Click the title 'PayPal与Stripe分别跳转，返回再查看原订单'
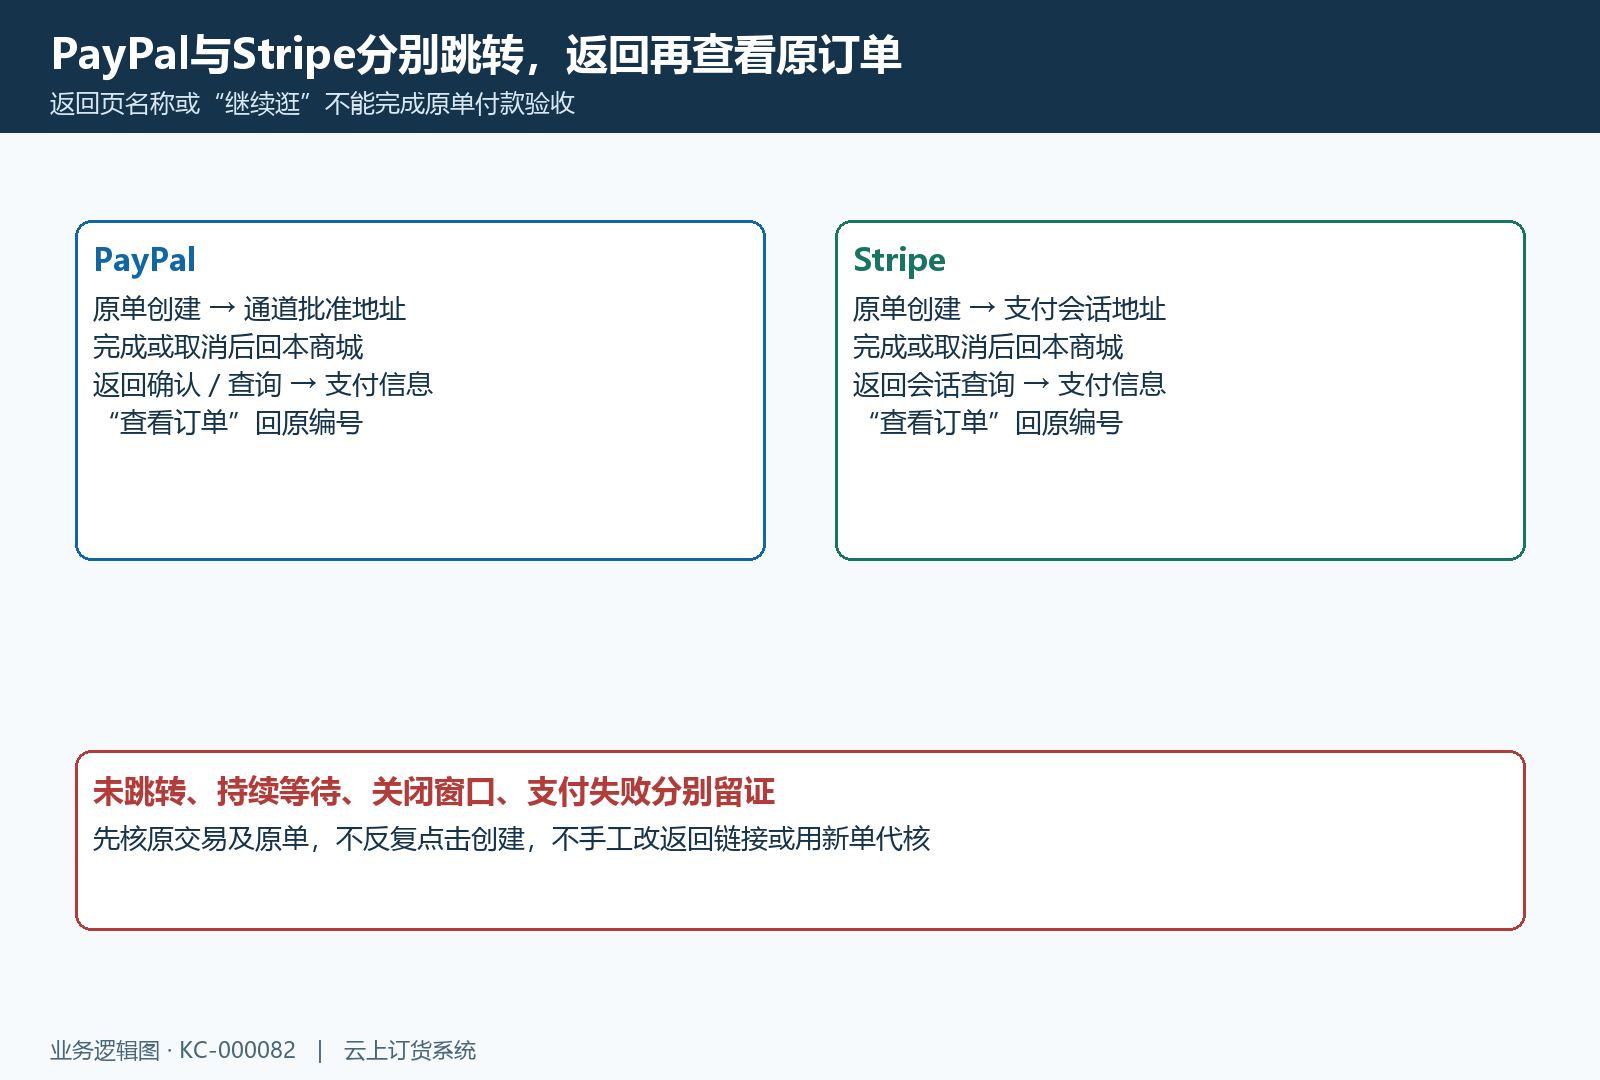The width and height of the screenshot is (1600, 1080). pos(476,54)
